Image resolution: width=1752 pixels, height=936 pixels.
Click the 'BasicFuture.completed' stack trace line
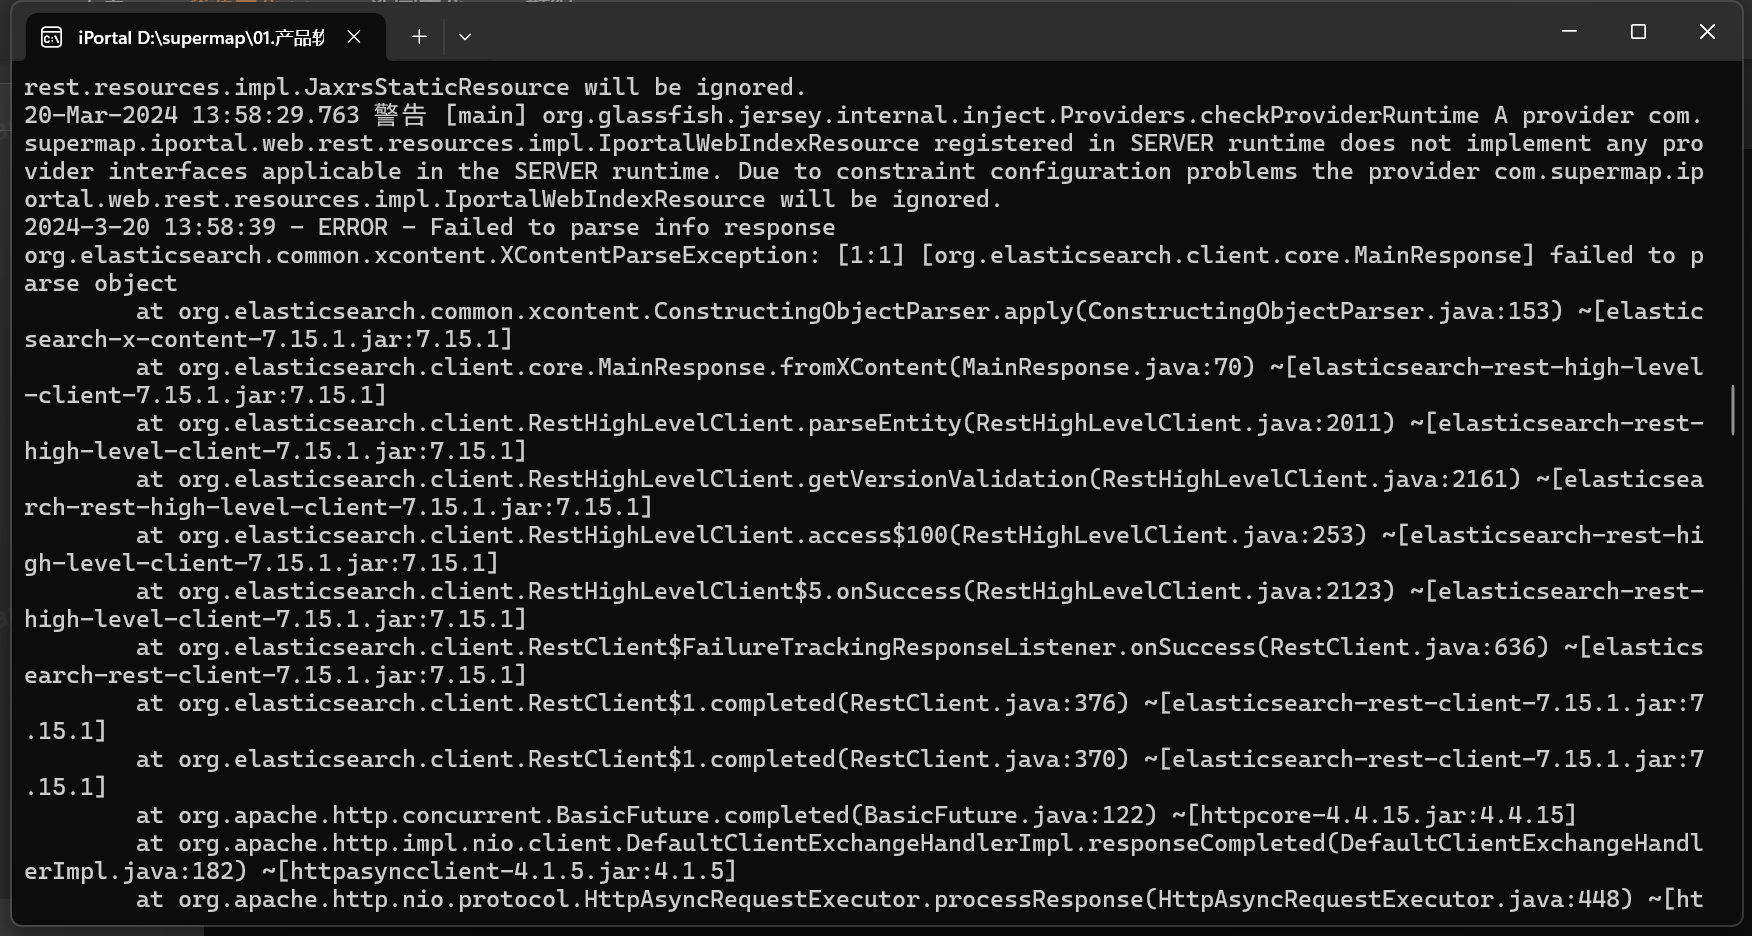pos(856,815)
